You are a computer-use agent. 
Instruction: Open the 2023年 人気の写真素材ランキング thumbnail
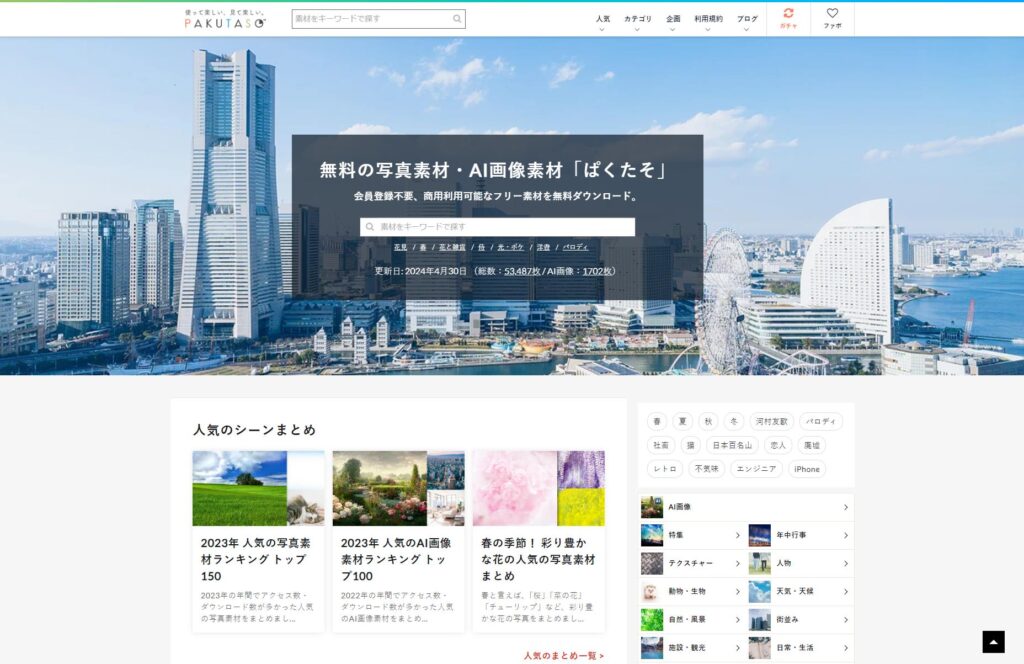(x=258, y=488)
